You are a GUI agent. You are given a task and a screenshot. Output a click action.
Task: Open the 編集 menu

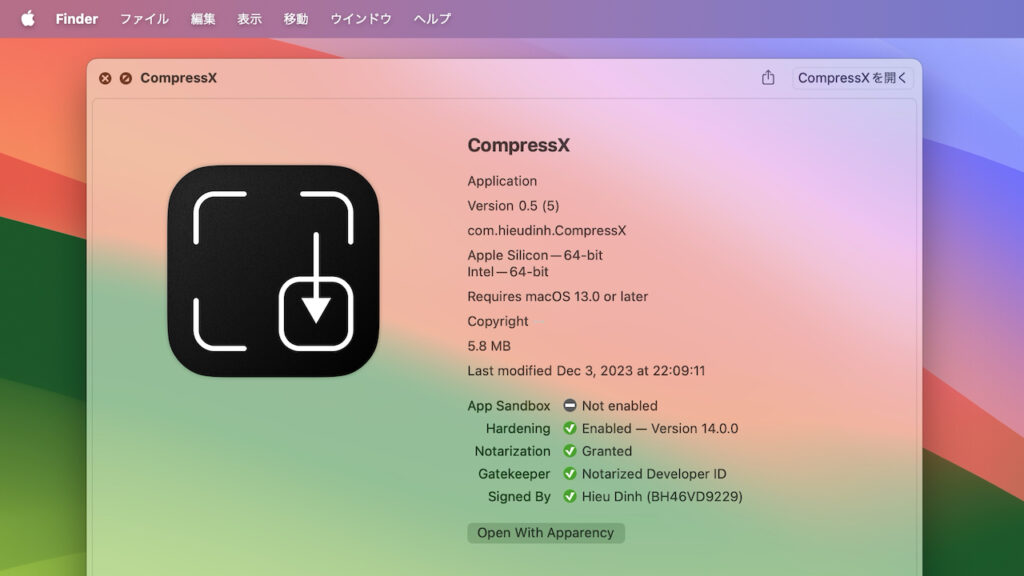203,19
